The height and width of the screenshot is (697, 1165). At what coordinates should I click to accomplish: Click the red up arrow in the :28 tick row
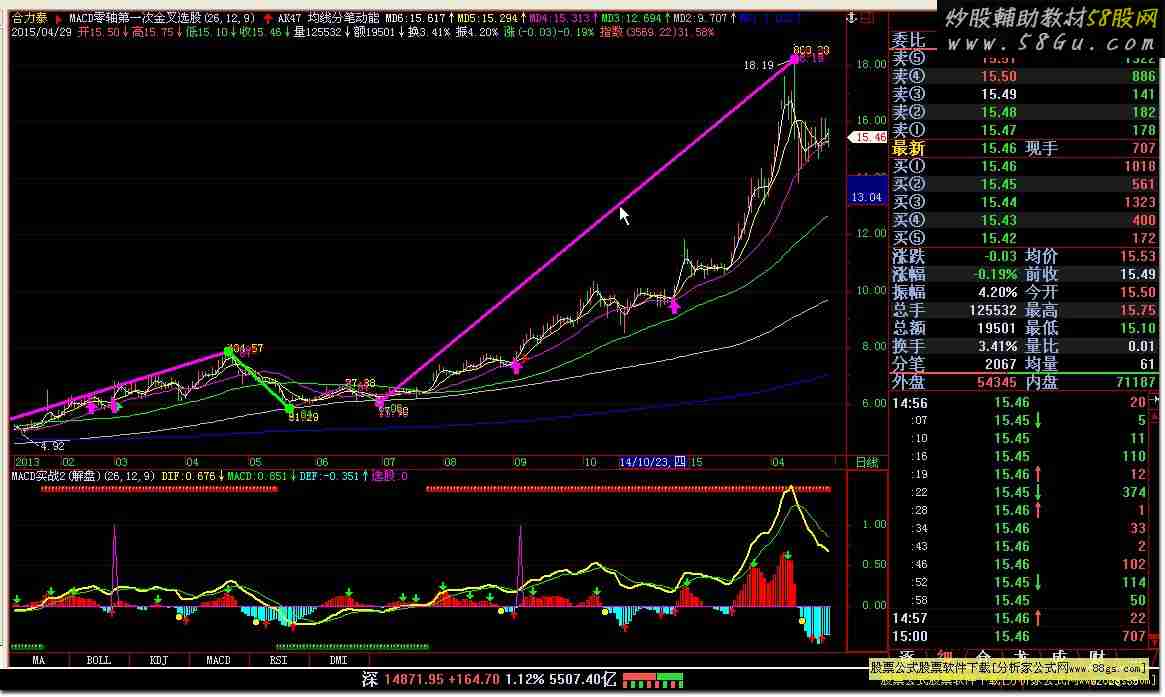pos(1038,510)
